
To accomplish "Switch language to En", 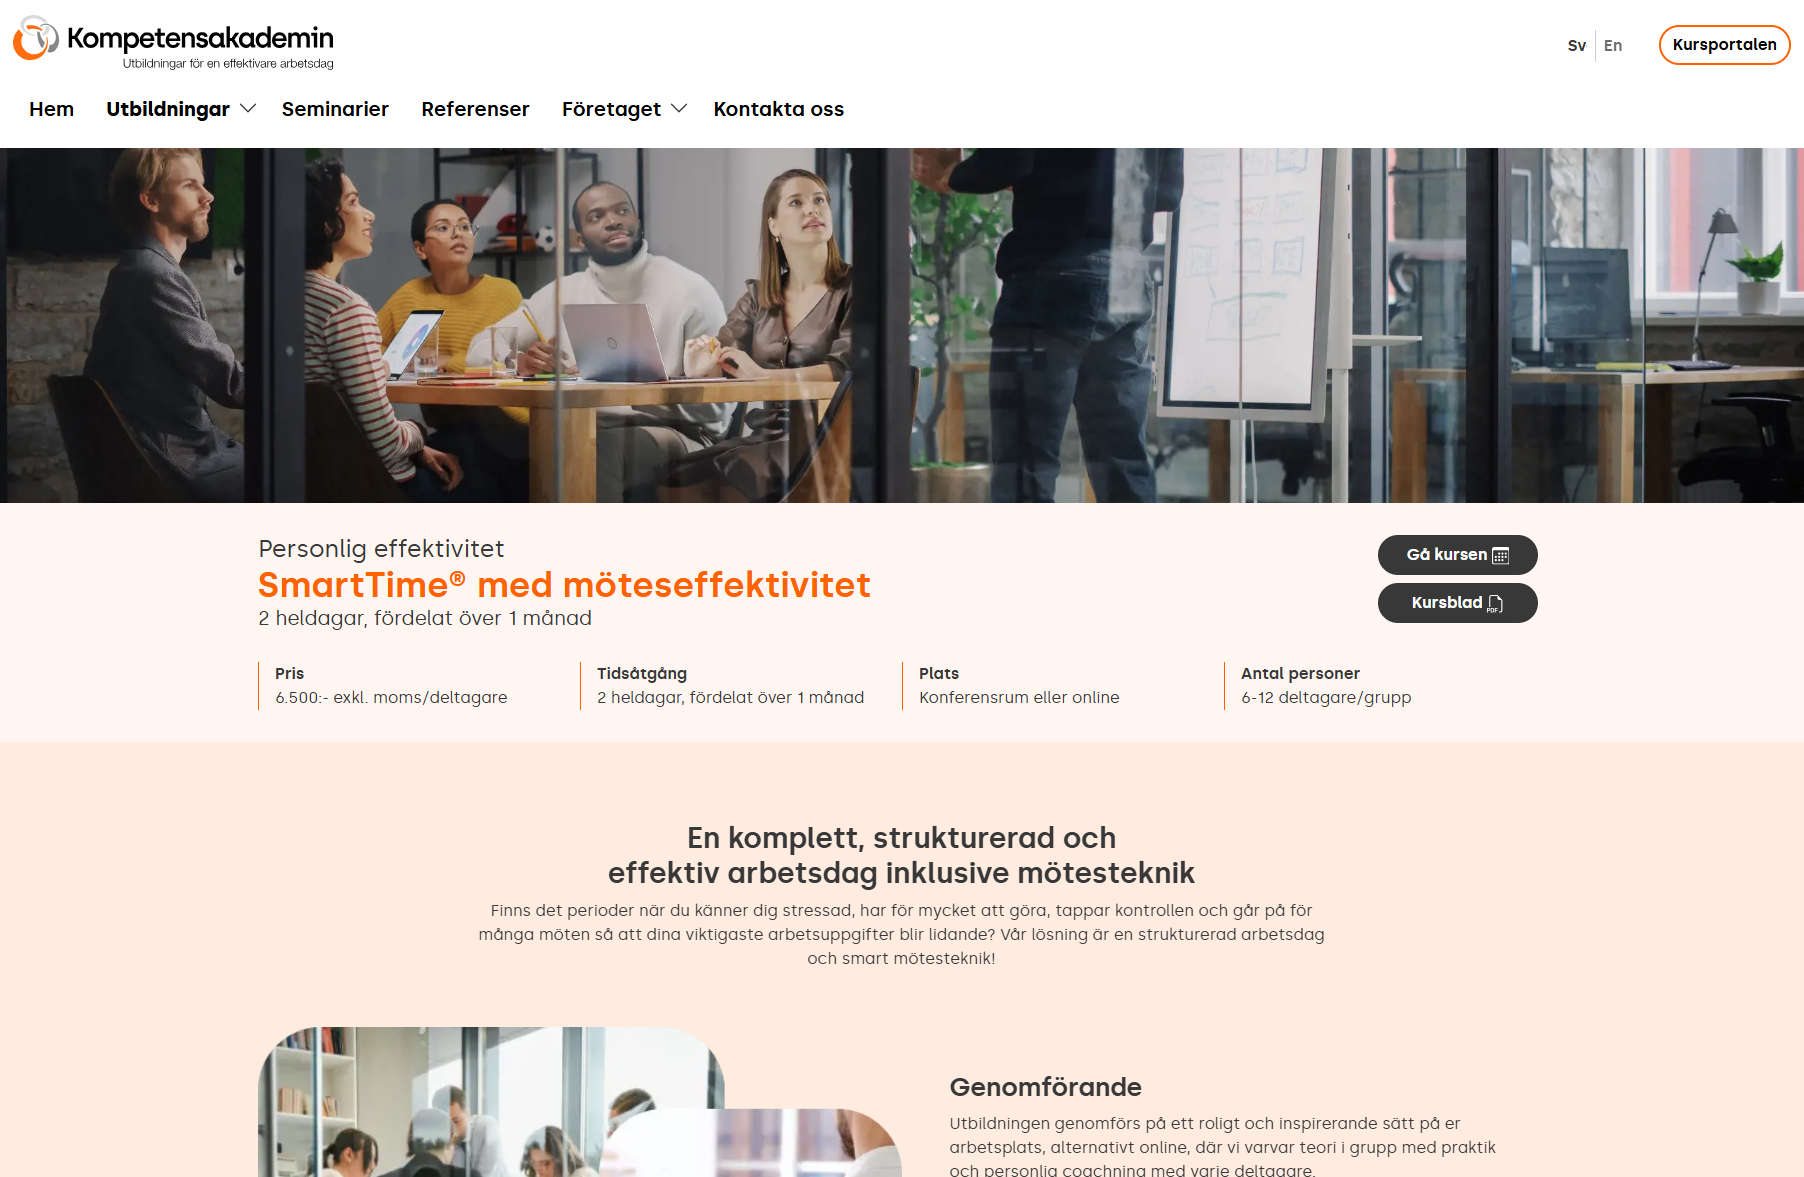I will point(1613,45).
